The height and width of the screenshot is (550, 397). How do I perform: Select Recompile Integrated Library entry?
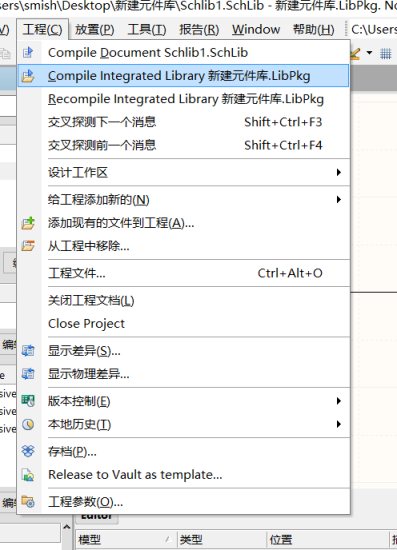[x=184, y=99]
